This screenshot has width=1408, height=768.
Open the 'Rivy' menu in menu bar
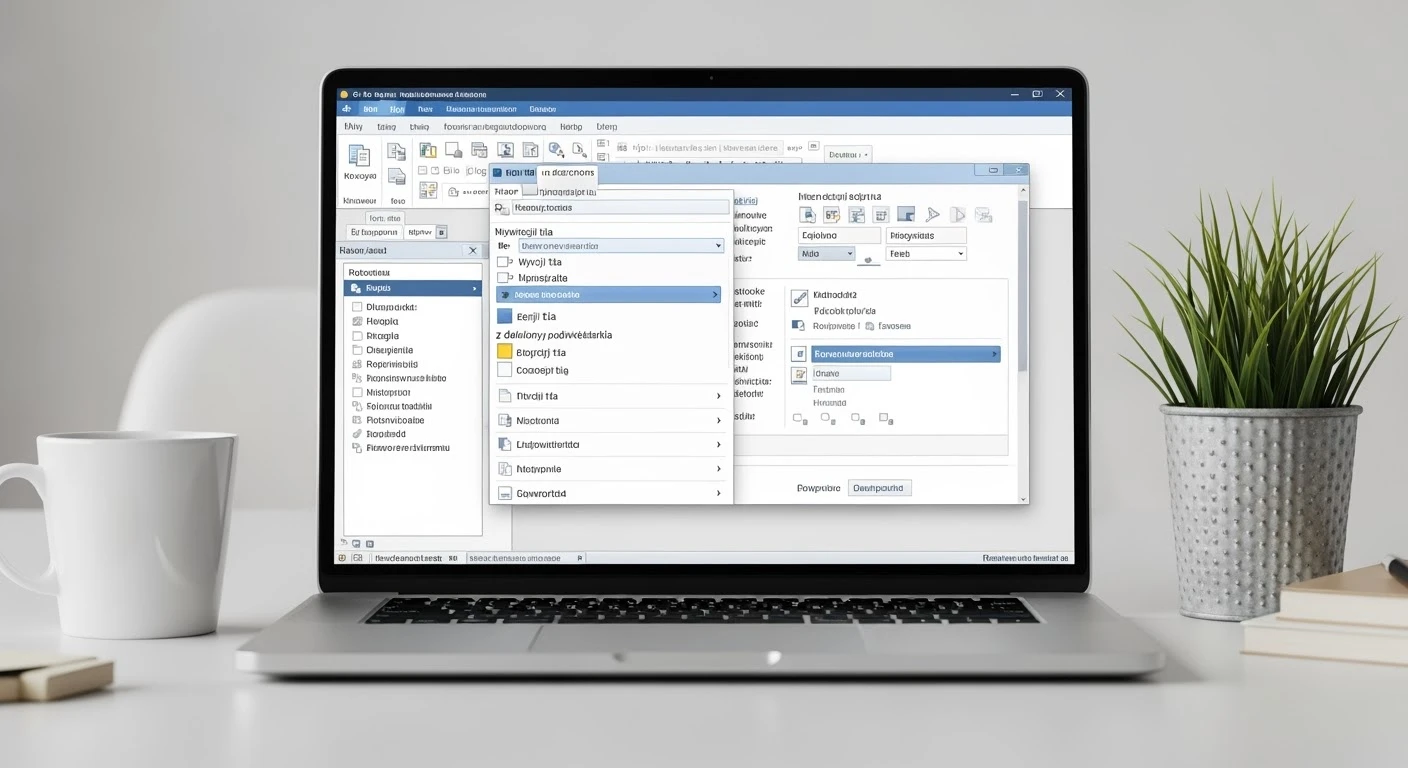coord(353,127)
